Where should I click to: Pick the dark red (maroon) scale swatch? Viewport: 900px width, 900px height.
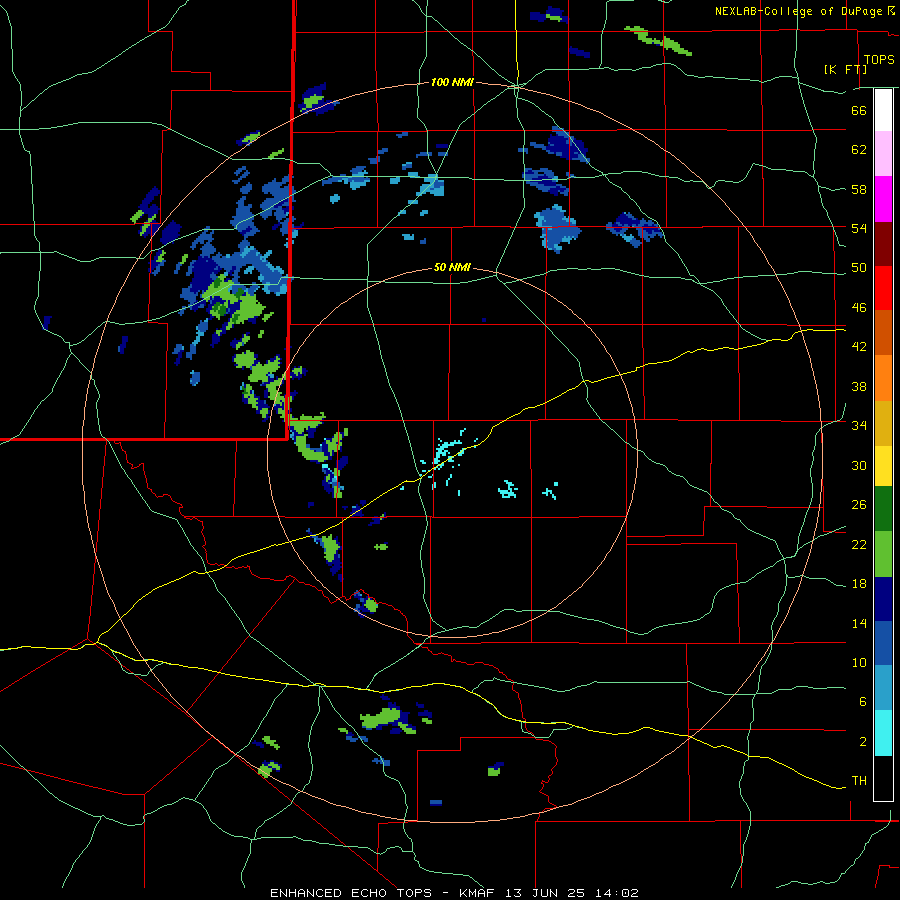(x=883, y=244)
